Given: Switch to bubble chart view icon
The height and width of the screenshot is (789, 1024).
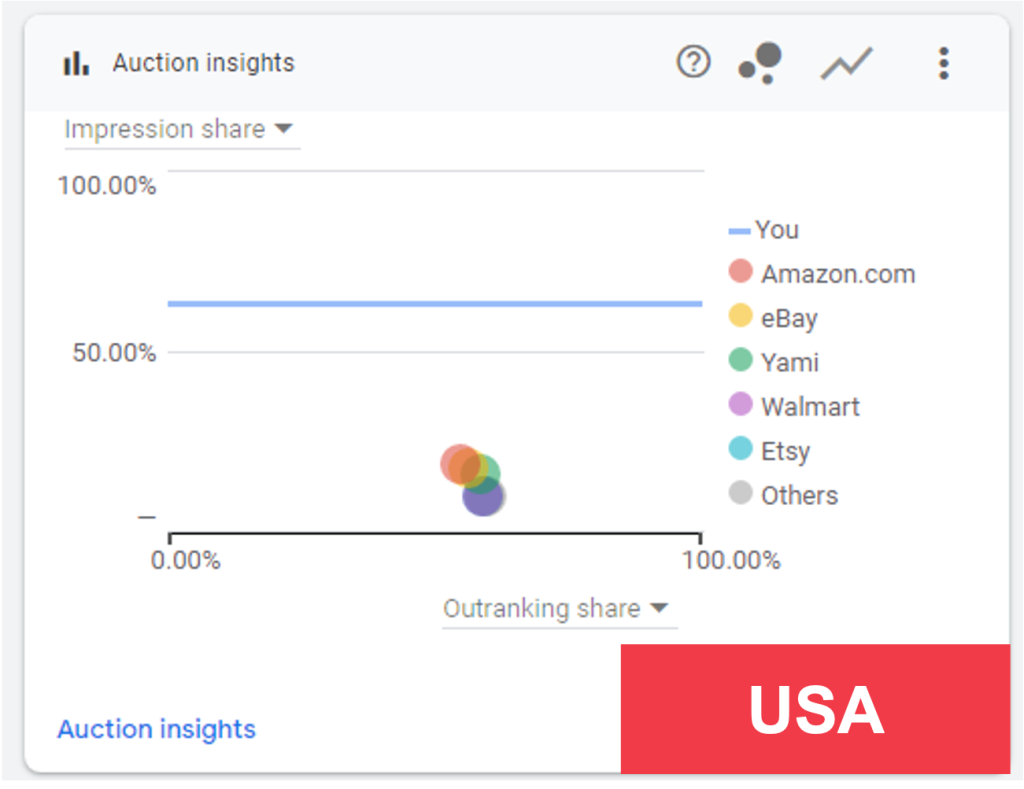Looking at the screenshot, I should pyautogui.click(x=760, y=63).
